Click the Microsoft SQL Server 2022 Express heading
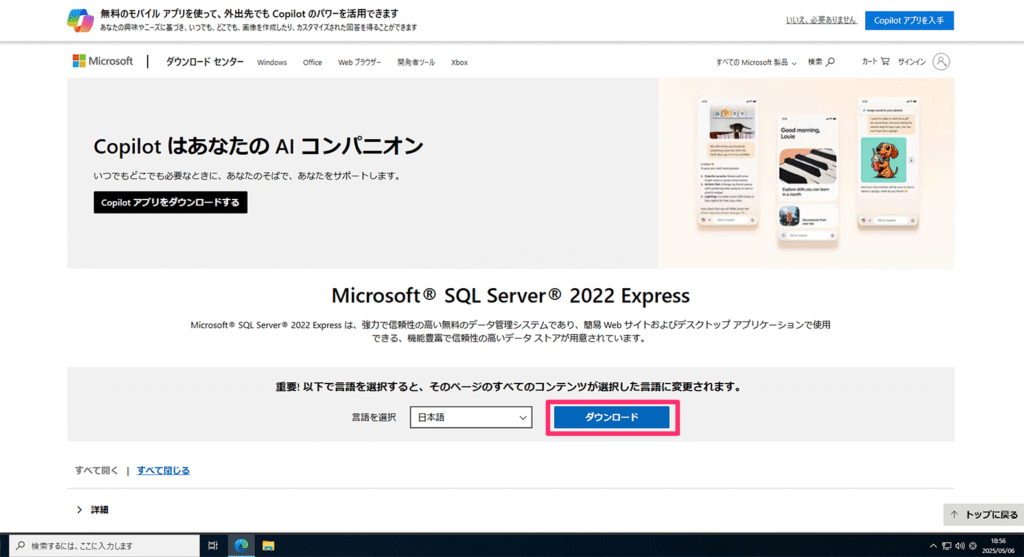The image size is (1024, 557). (x=511, y=296)
